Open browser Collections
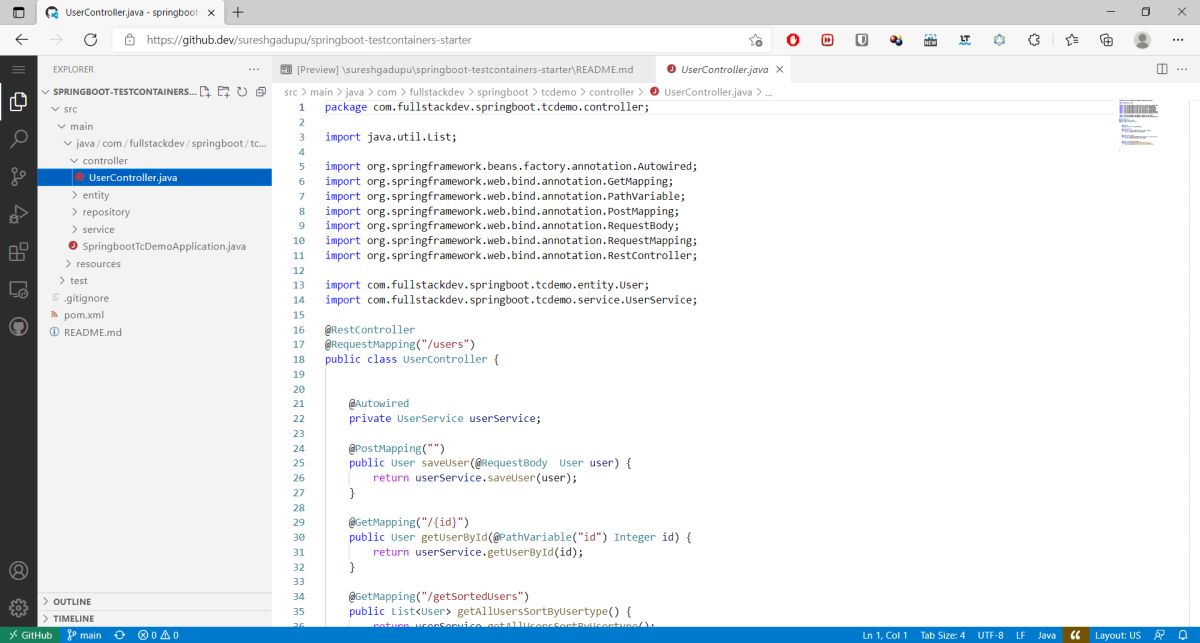The height and width of the screenshot is (643, 1200). tap(1106, 40)
